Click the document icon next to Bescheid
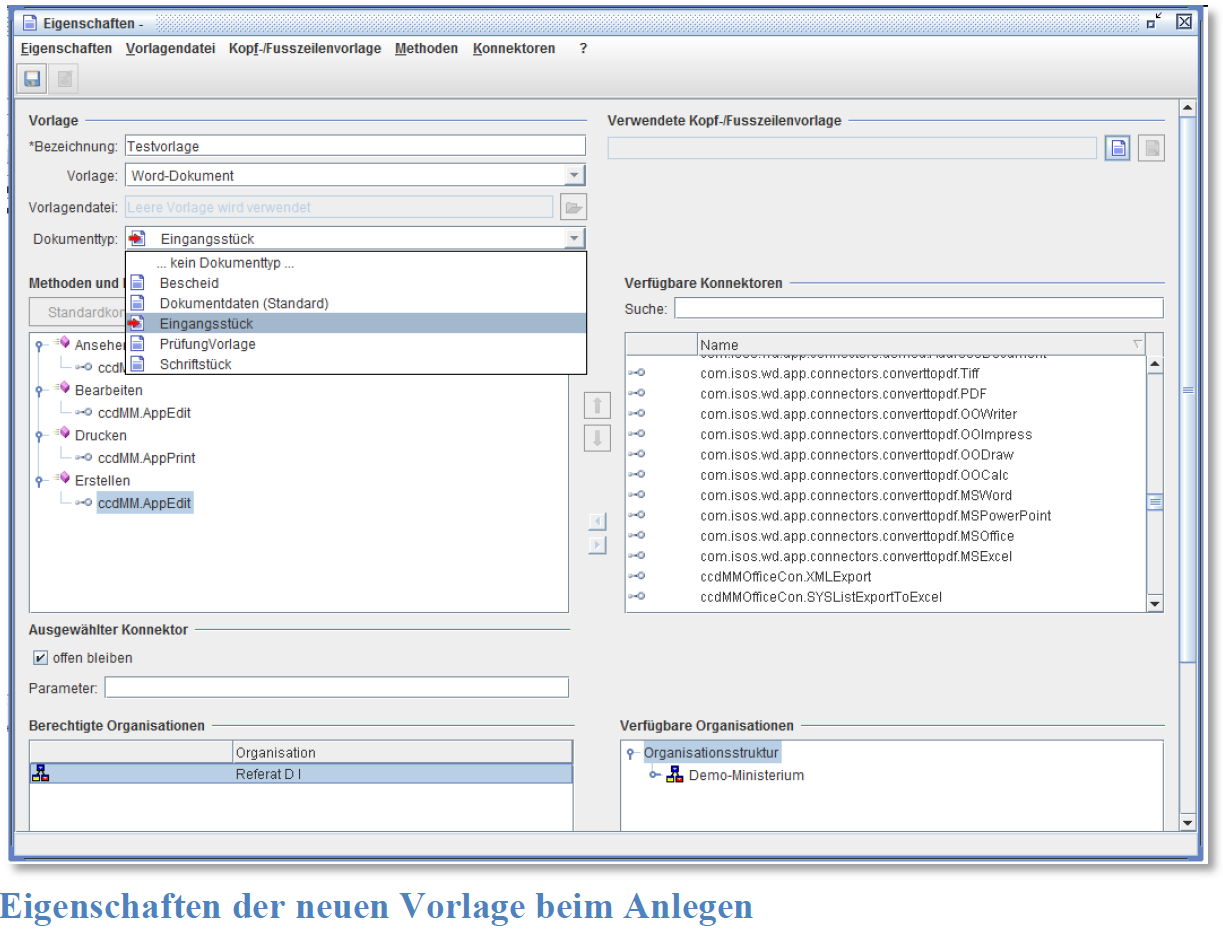 click(137, 283)
